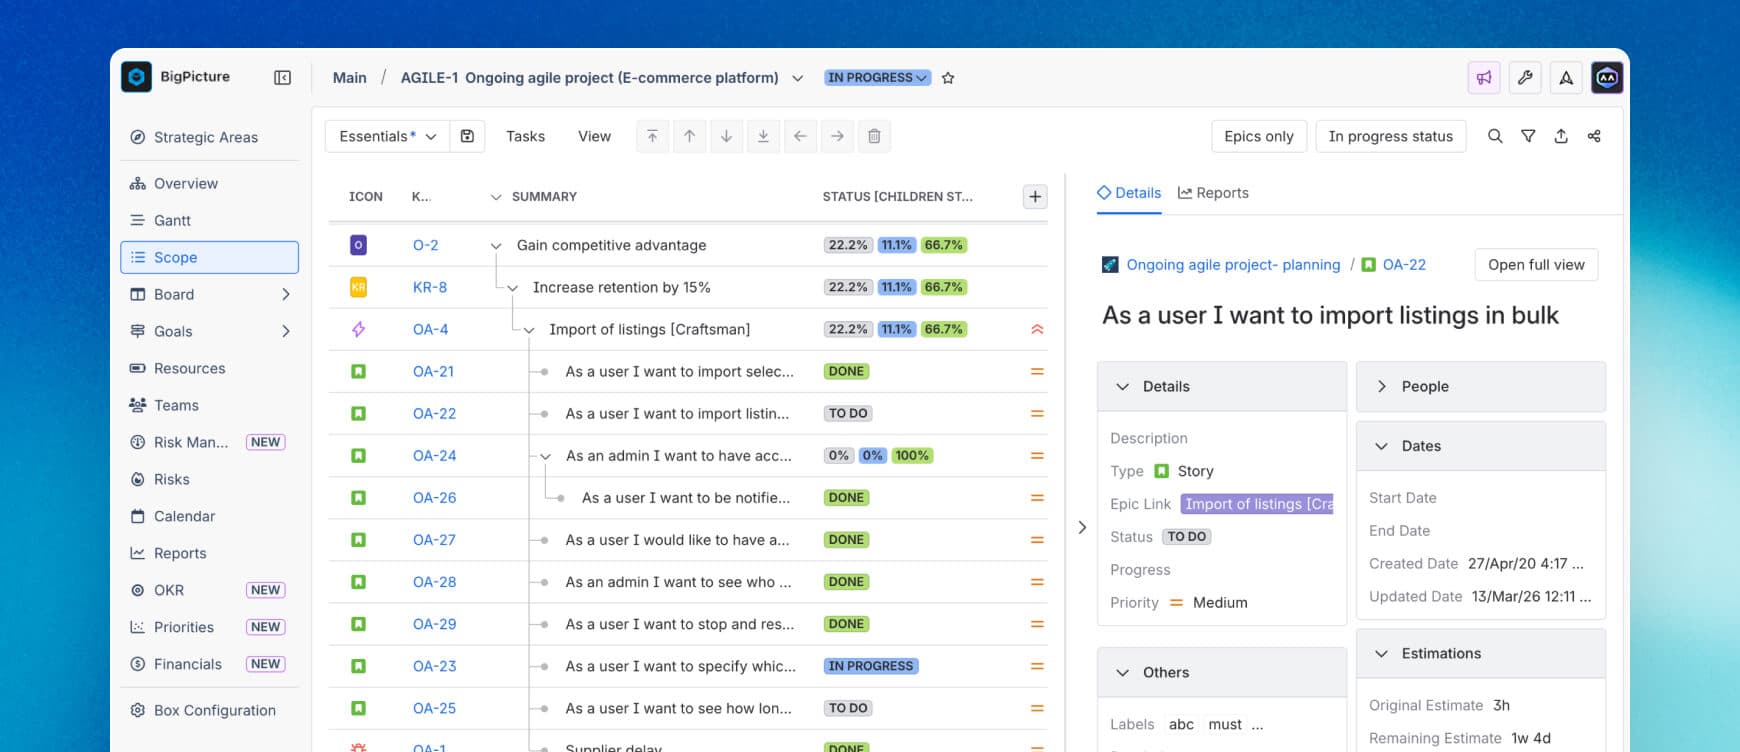Expand the Goals sidebar submenu
The image size is (1740, 752).
[285, 331]
